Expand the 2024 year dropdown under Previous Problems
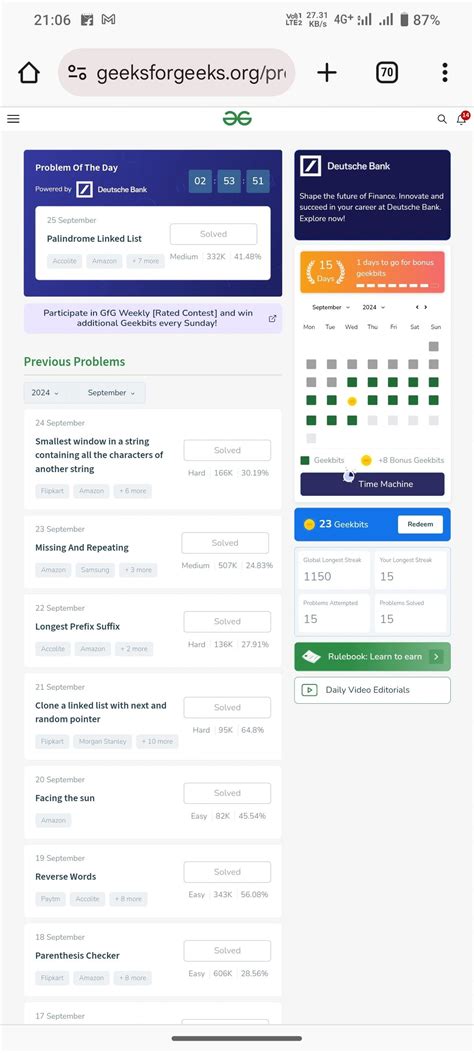Viewport: 474px width, 1053px height. click(x=45, y=393)
